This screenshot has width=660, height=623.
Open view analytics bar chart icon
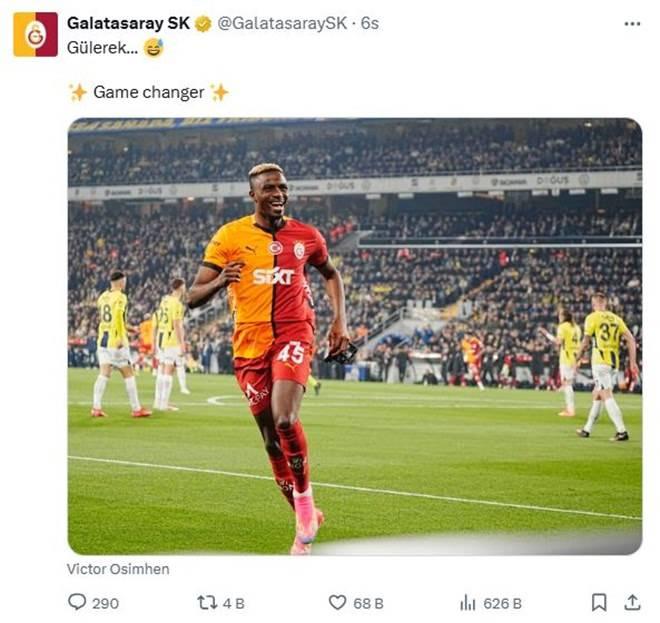[468, 603]
